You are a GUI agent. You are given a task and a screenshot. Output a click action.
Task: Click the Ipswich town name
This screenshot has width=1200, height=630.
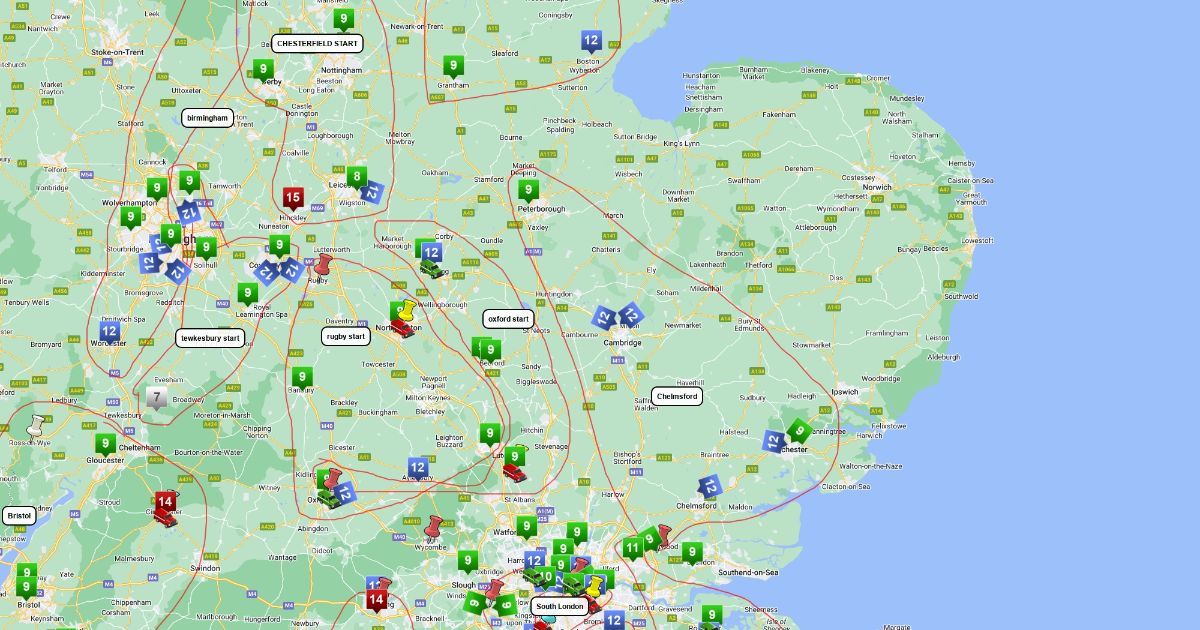[844, 392]
